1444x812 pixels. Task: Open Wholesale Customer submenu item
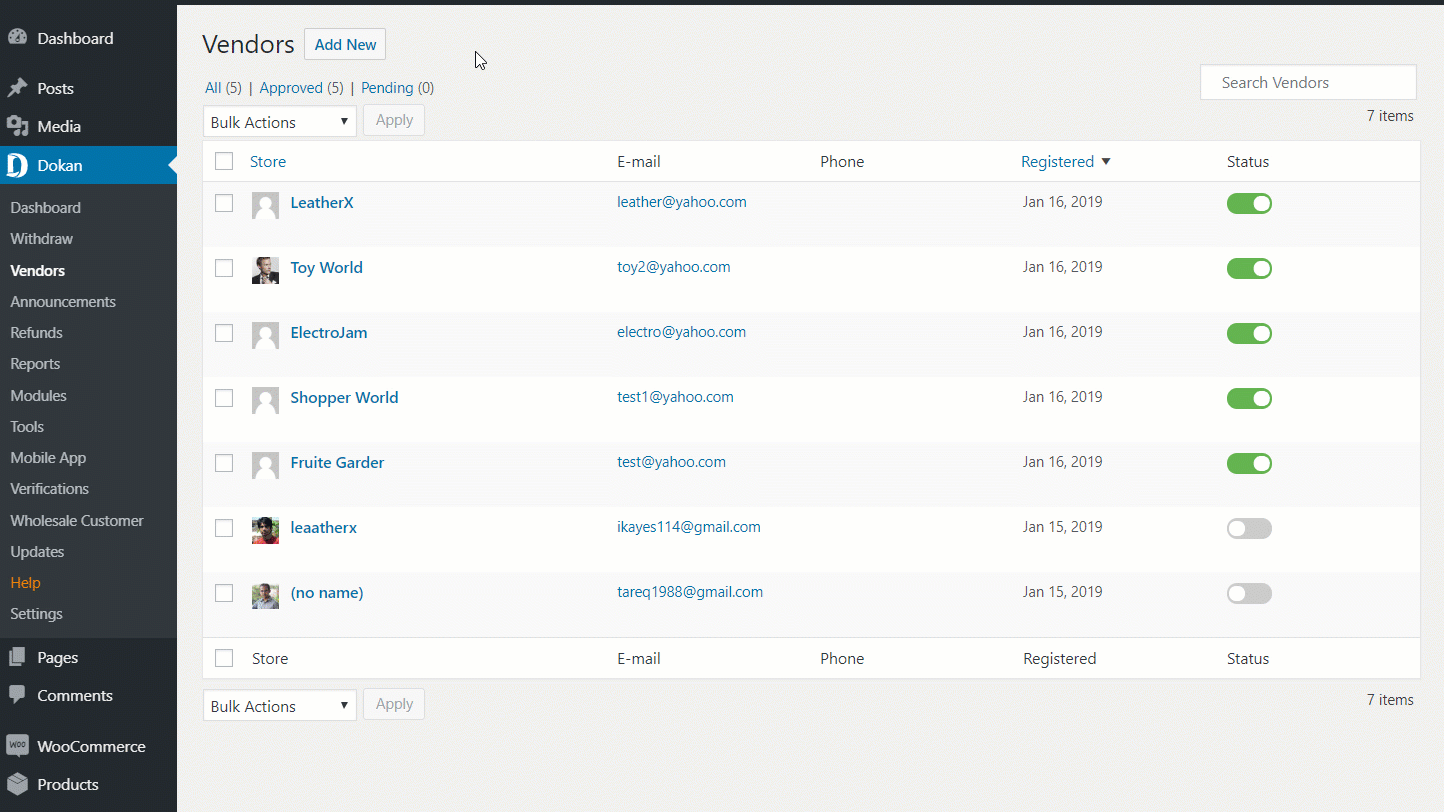(x=77, y=521)
